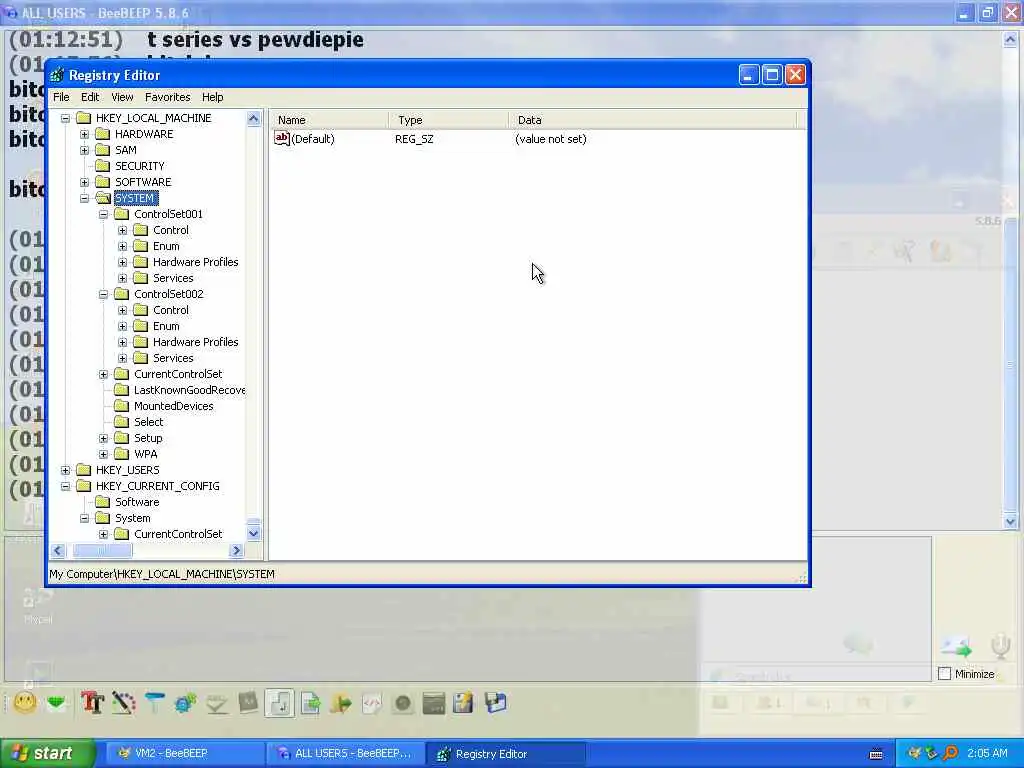Image resolution: width=1024 pixels, height=768 pixels.
Task: Click the grey dictionary book icon in BeeBEEP toolbar
Action: (248, 703)
